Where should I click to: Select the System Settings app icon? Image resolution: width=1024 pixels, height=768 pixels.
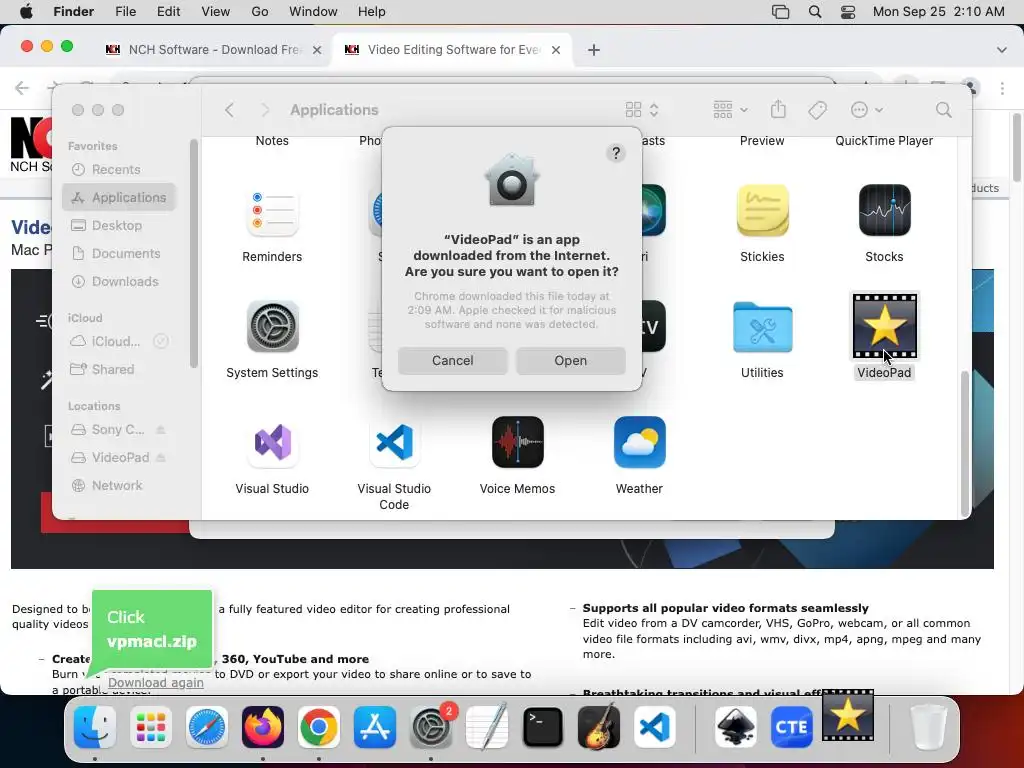(272, 327)
